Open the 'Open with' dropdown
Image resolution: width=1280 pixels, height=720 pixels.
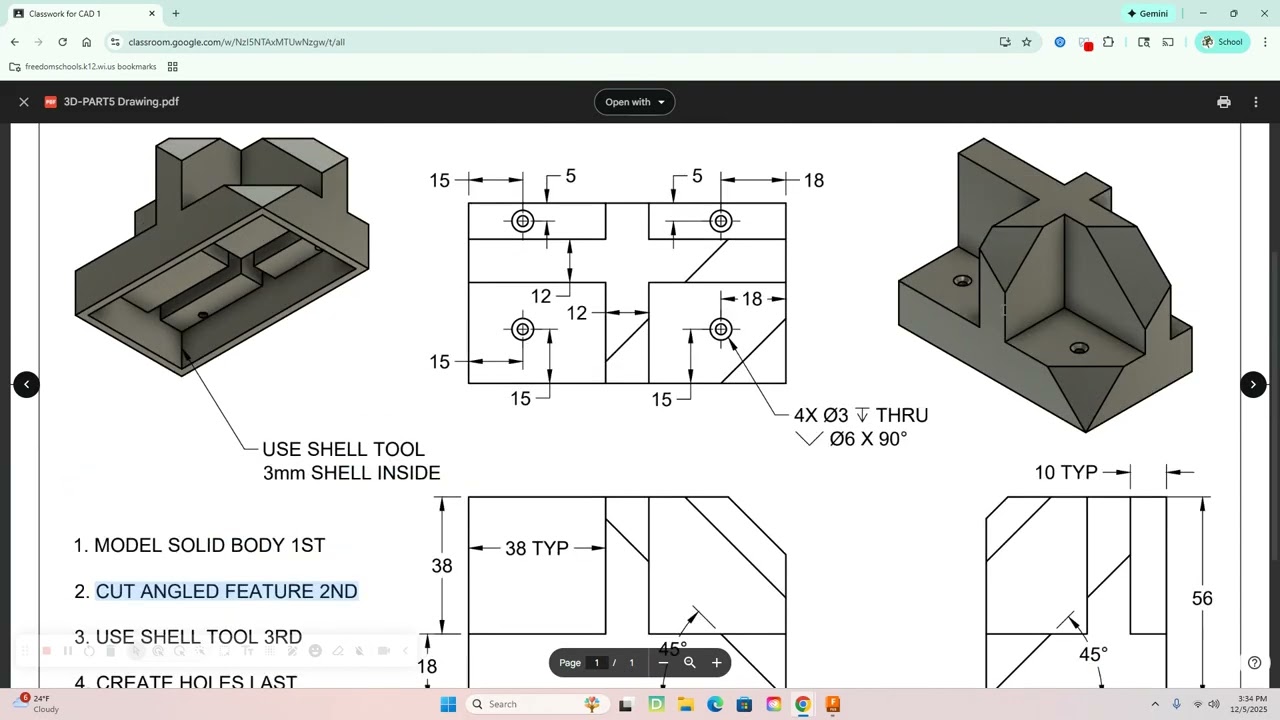634,102
